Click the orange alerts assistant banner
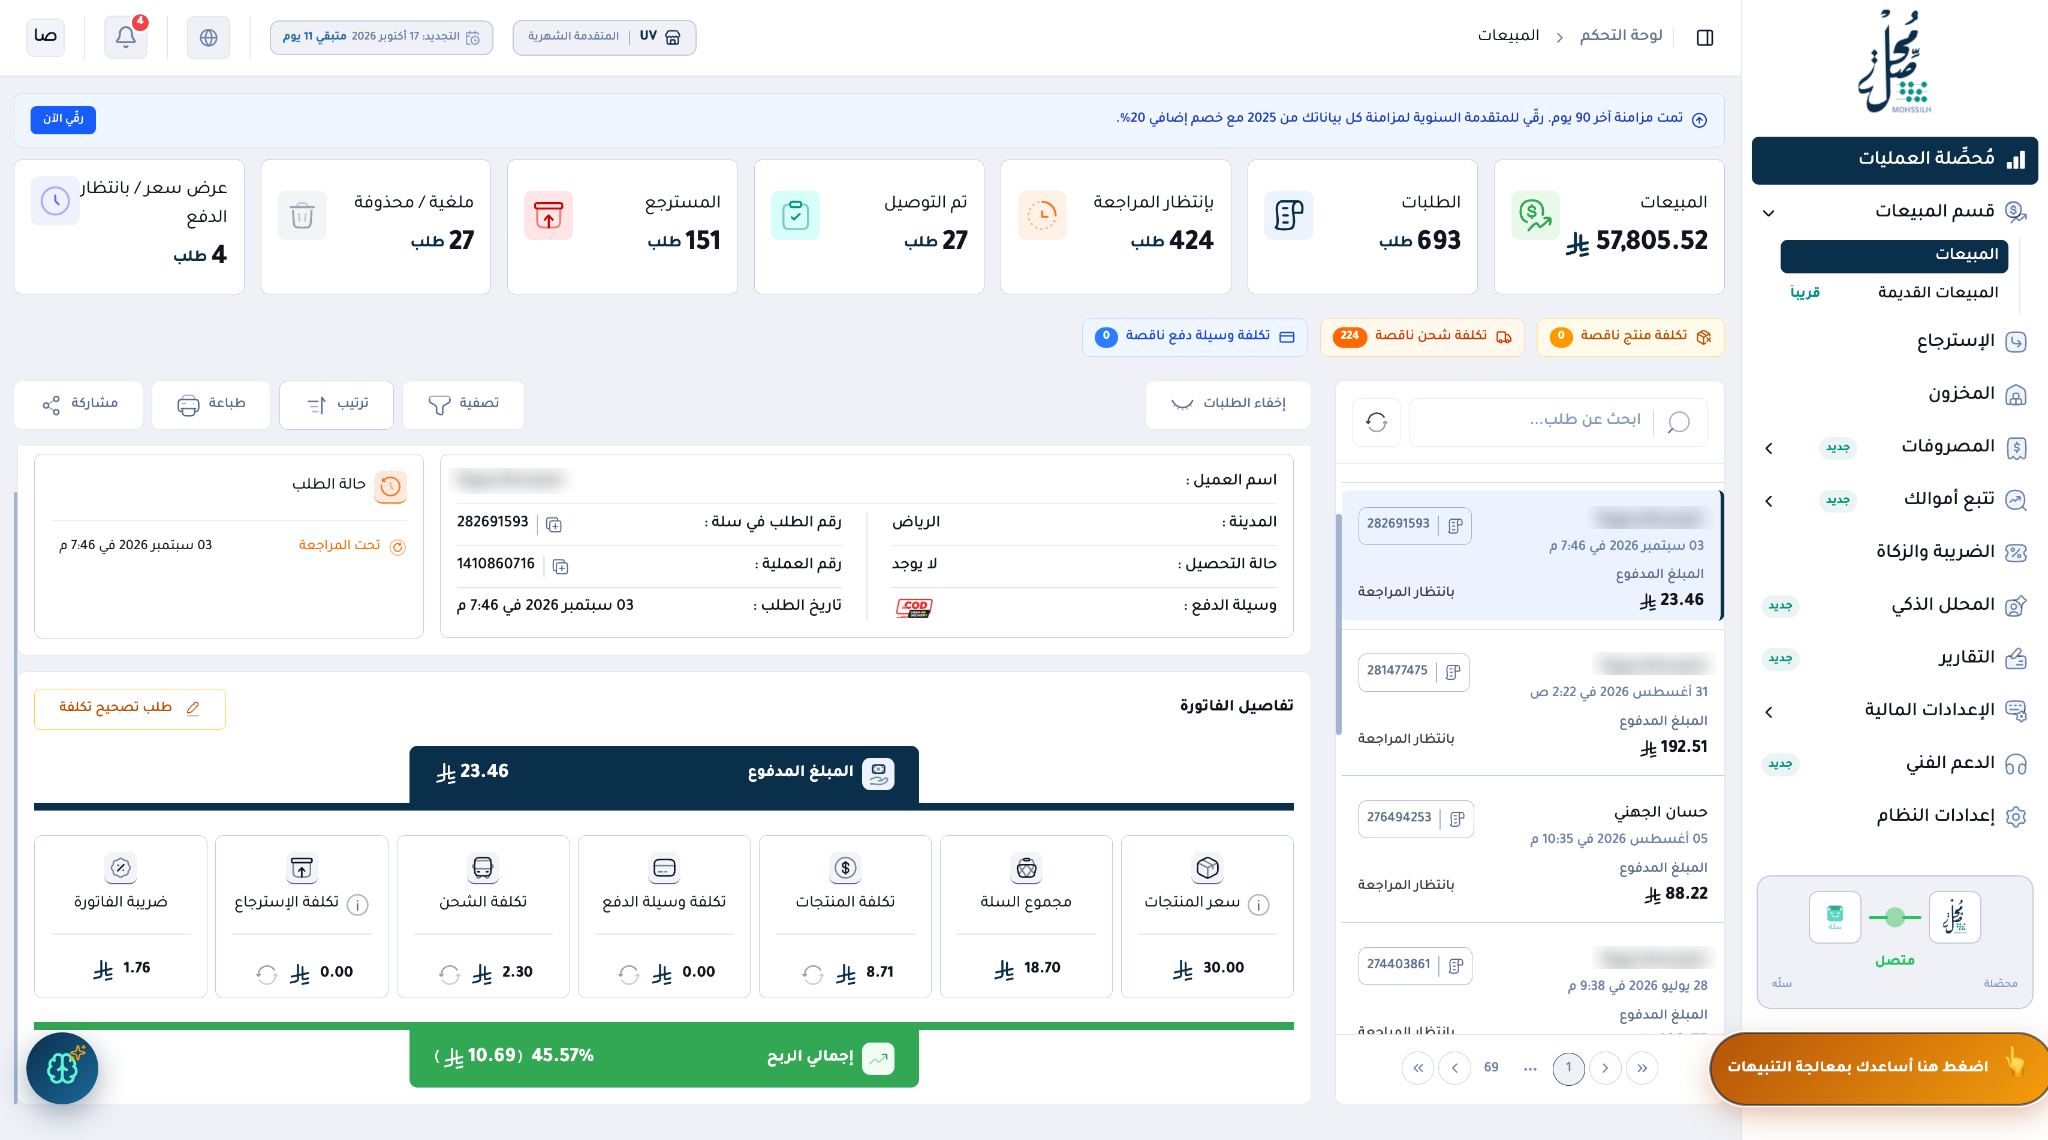 click(1879, 1068)
